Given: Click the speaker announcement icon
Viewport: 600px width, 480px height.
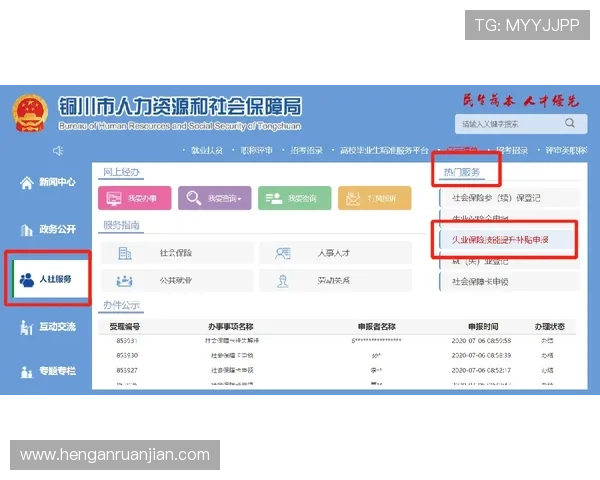Looking at the screenshot, I should click(58, 151).
